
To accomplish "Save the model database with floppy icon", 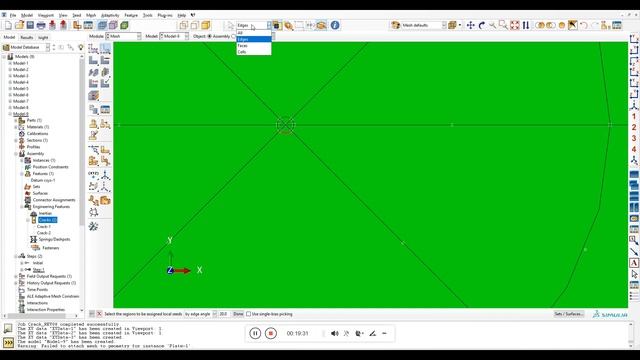I will (x=30, y=25).
